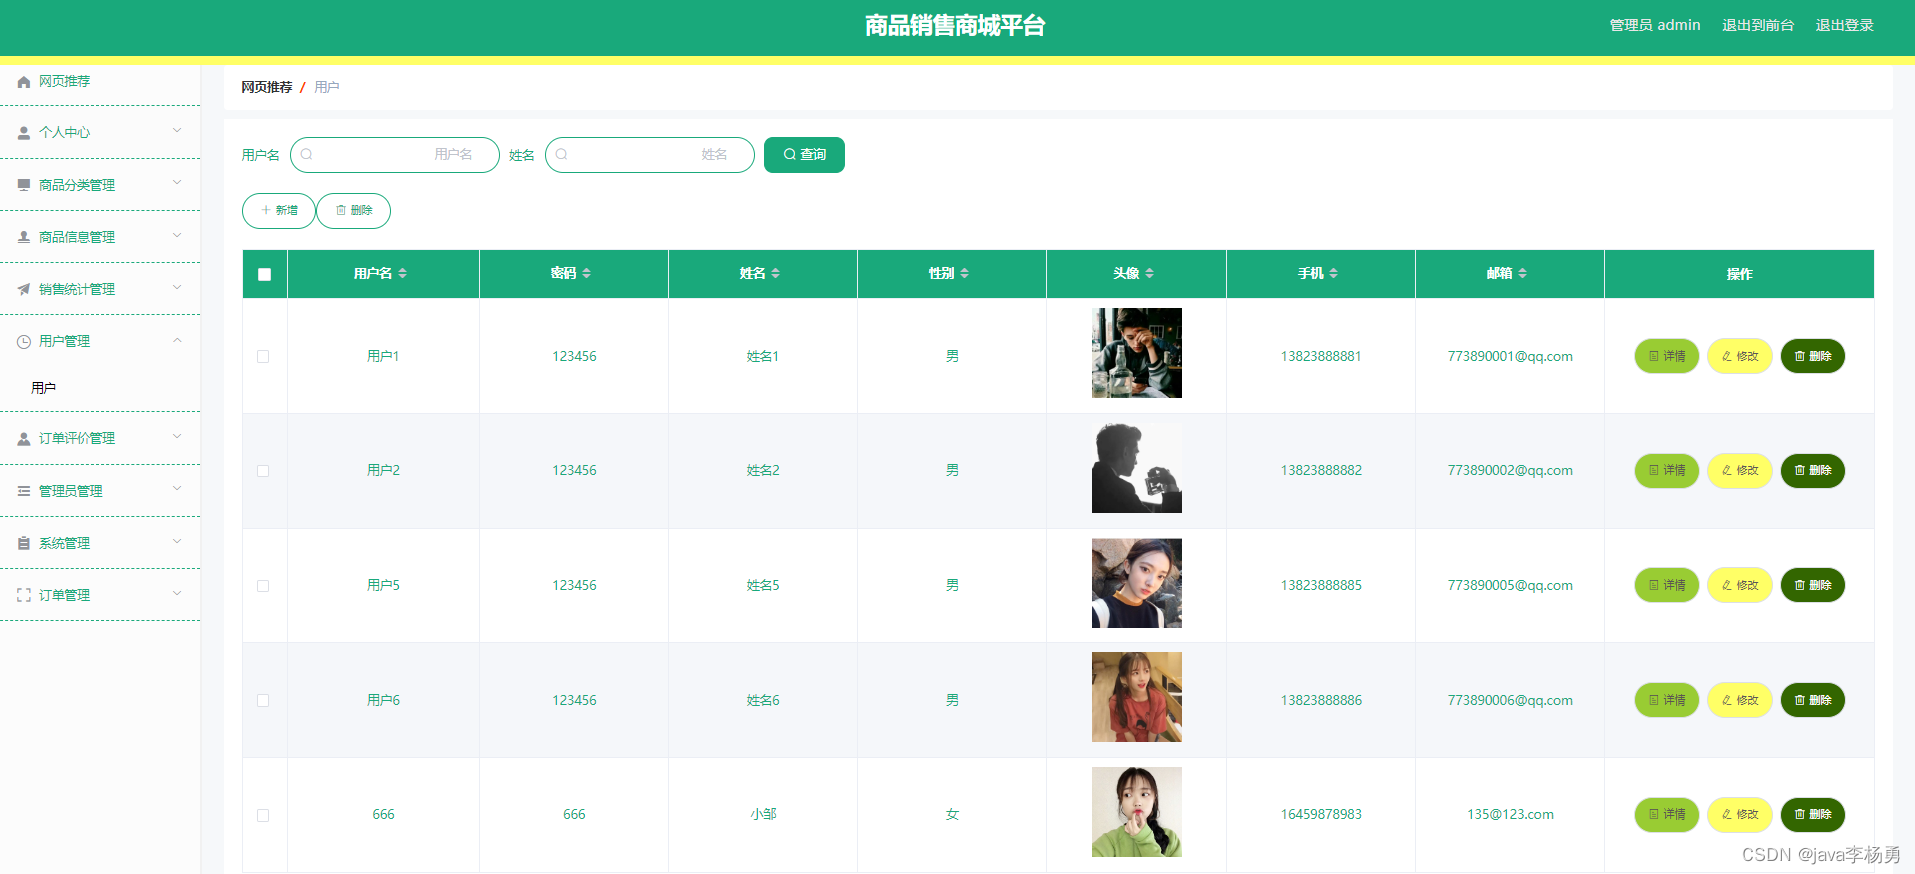Check the row checkbox for 用户2
Screen dimensions: 1915x874
tap(263, 471)
